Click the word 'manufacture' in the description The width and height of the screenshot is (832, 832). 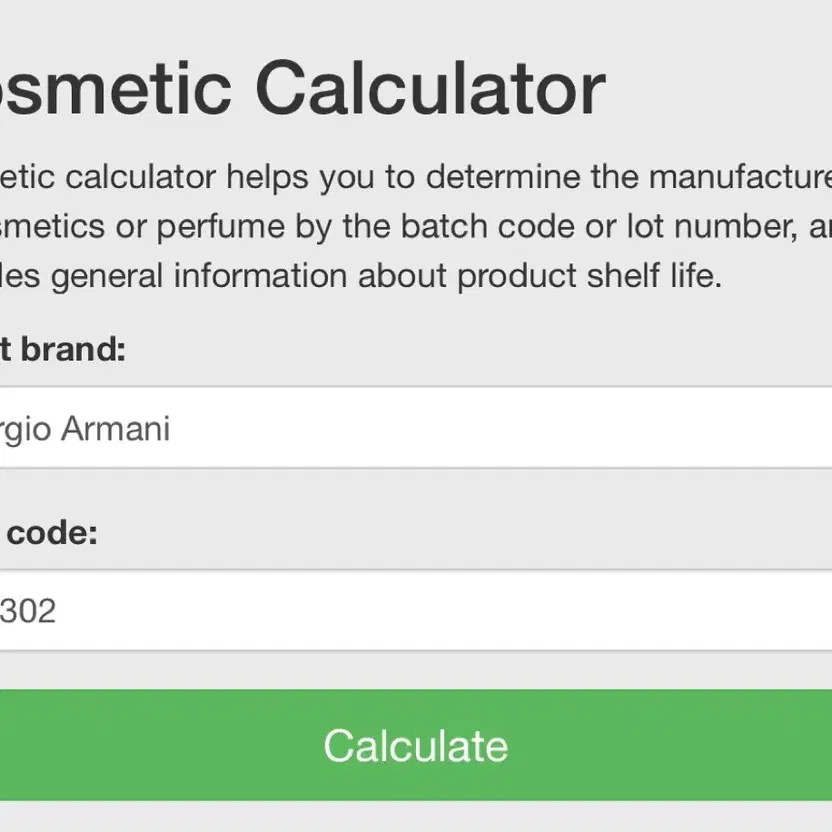tap(738, 178)
